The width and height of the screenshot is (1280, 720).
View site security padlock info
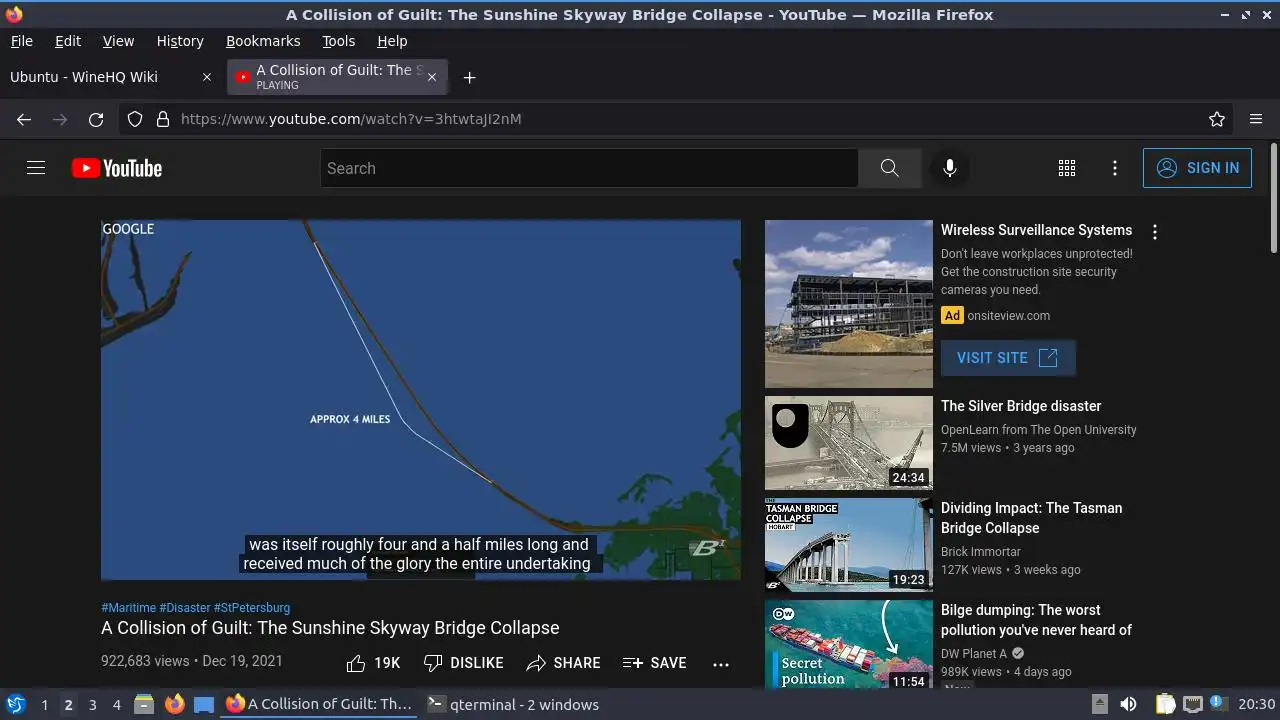coord(163,119)
